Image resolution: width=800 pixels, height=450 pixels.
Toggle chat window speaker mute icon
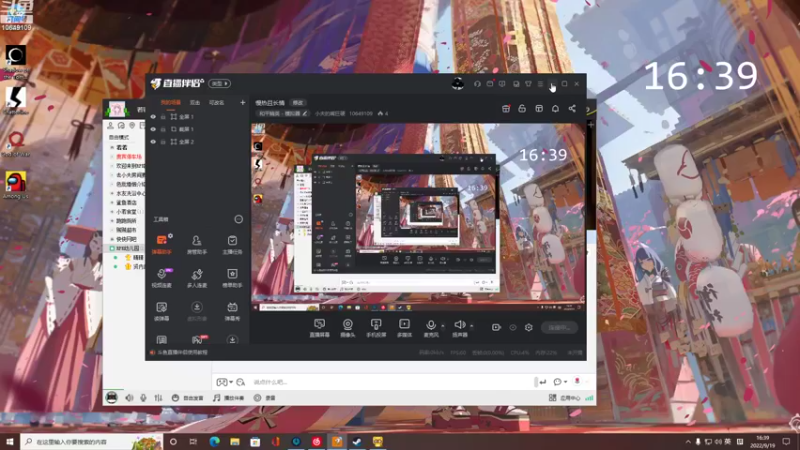tap(129, 398)
